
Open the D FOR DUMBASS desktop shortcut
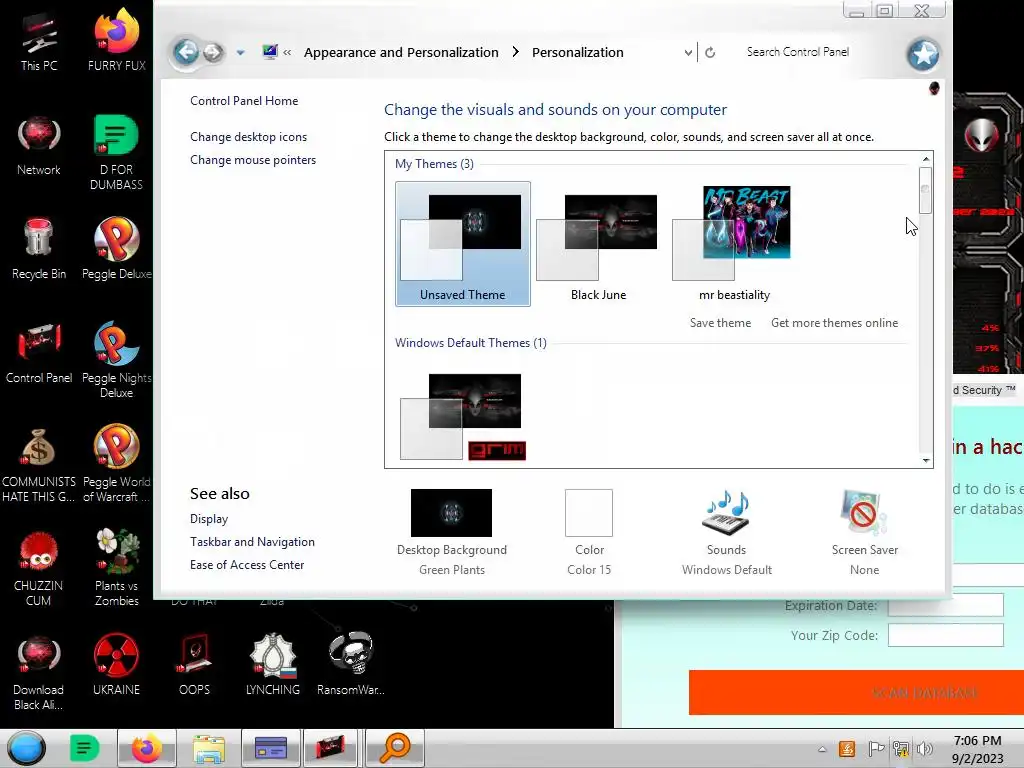click(x=116, y=152)
